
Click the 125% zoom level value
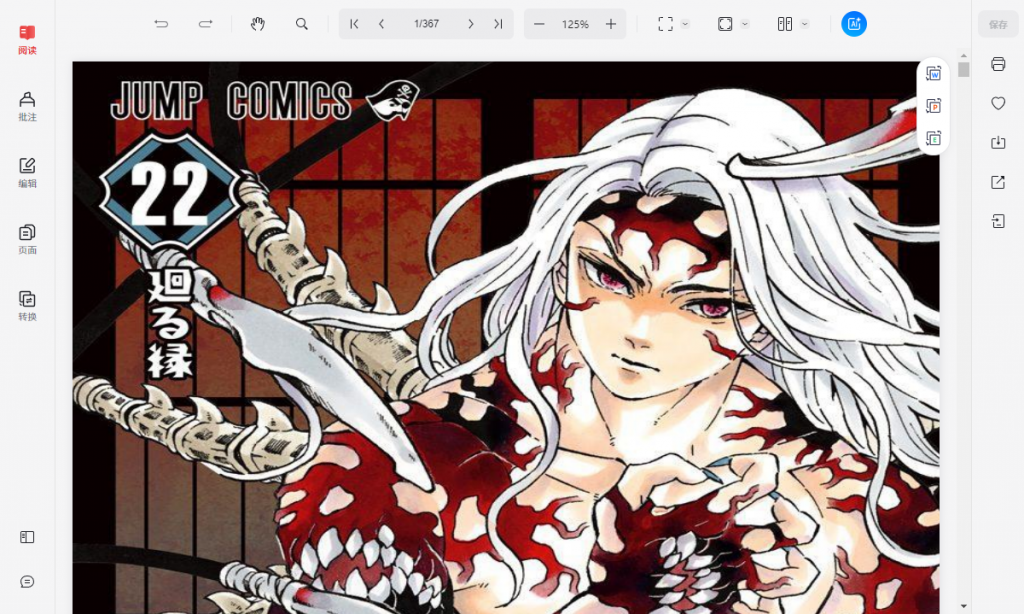[x=575, y=24]
